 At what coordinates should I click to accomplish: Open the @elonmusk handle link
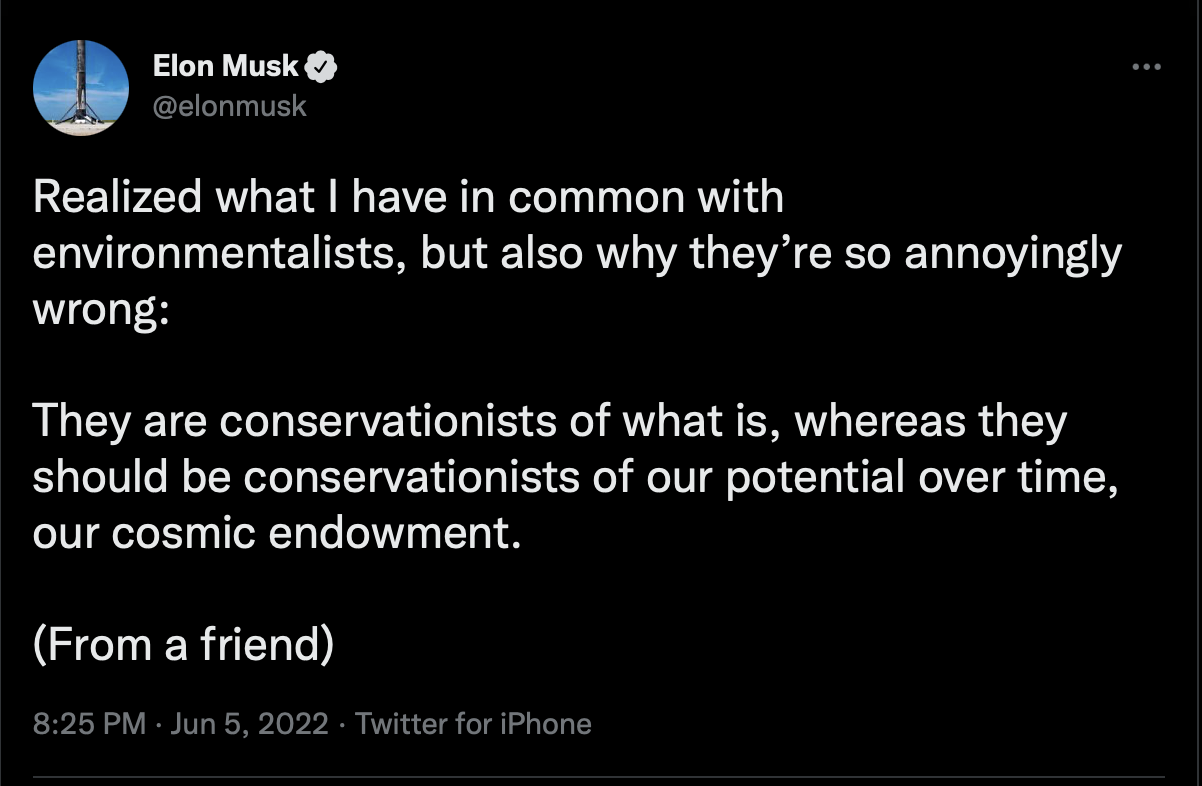click(x=229, y=106)
